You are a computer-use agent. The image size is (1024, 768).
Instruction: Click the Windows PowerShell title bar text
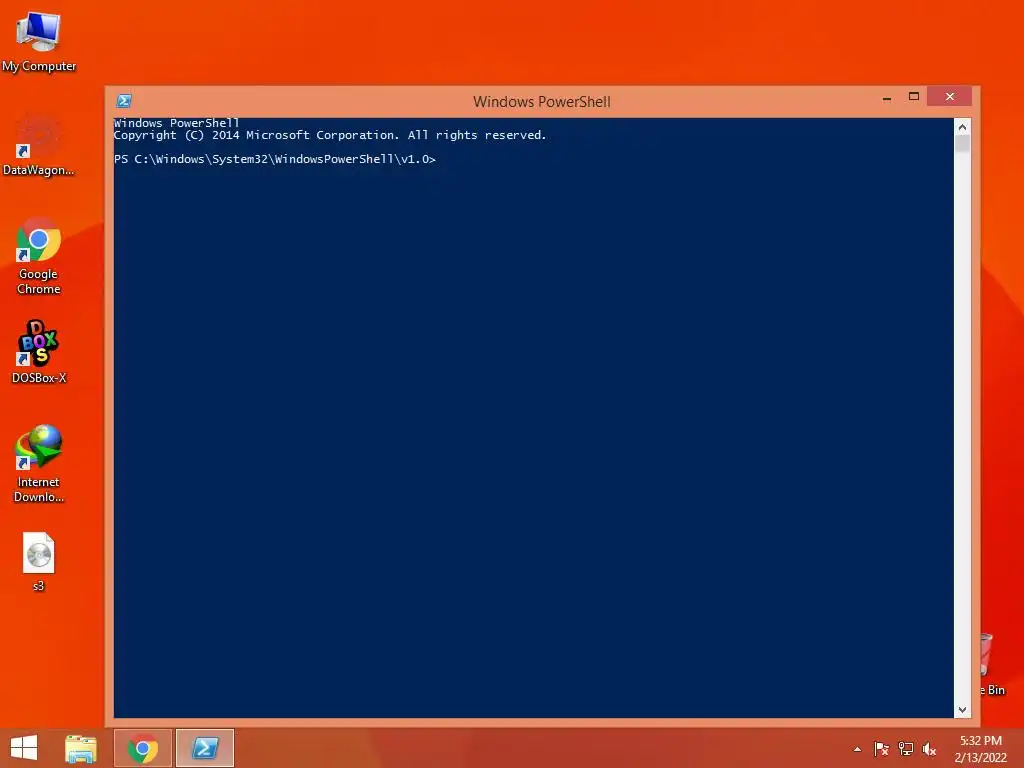(x=541, y=102)
